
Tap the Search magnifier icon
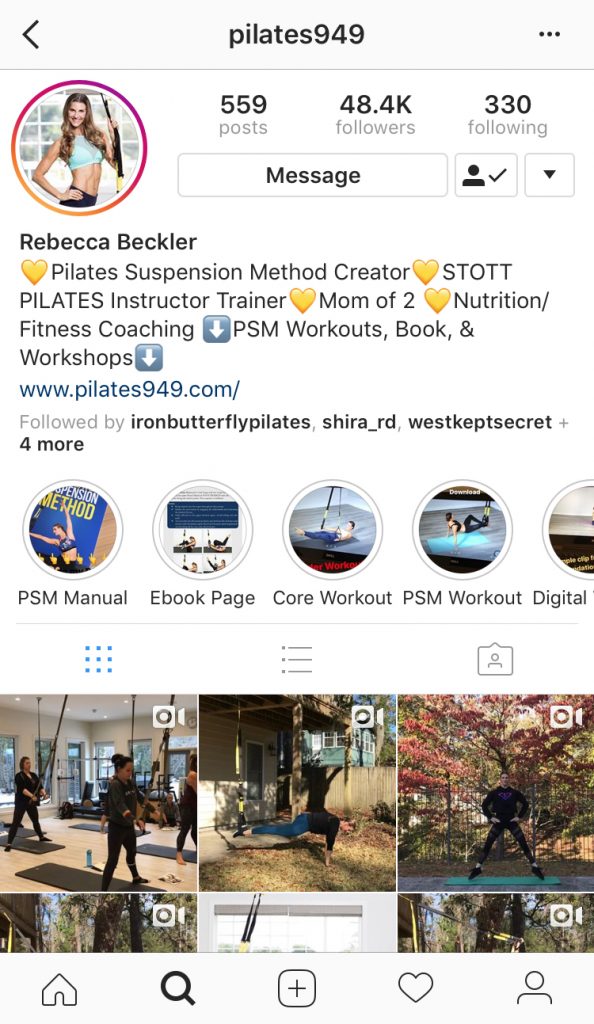pyautogui.click(x=178, y=987)
